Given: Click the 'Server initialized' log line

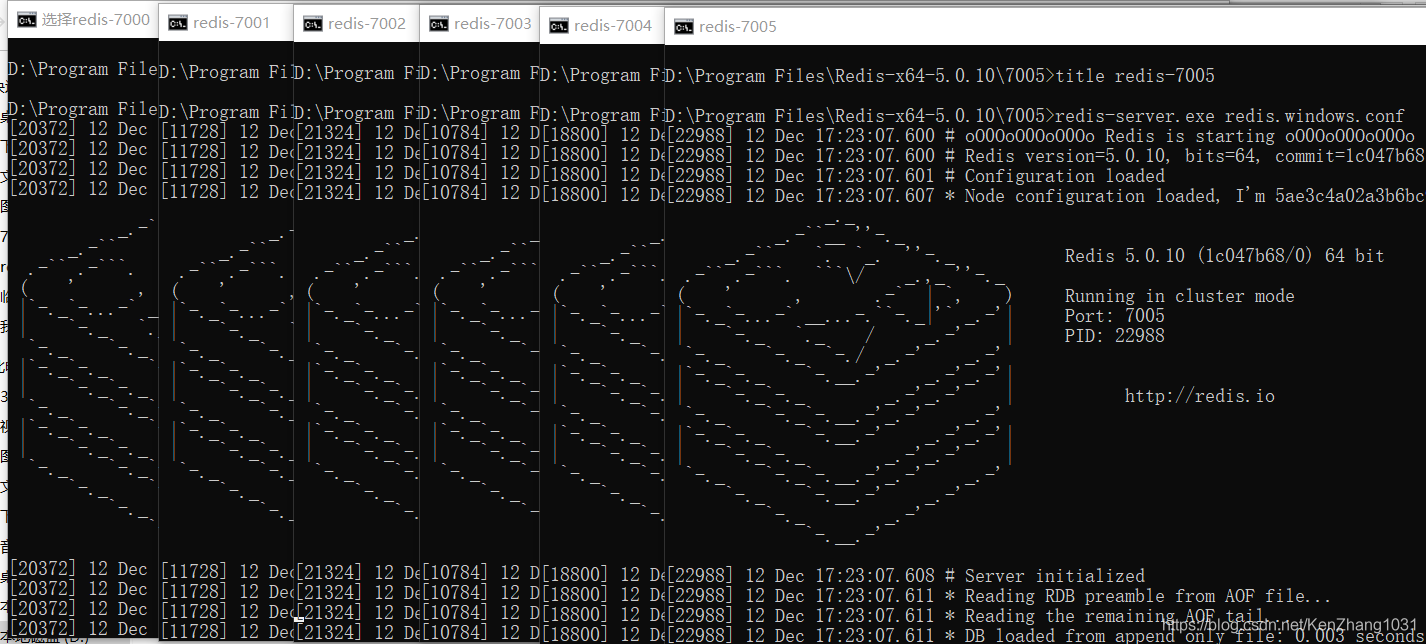Looking at the screenshot, I should [x=905, y=576].
